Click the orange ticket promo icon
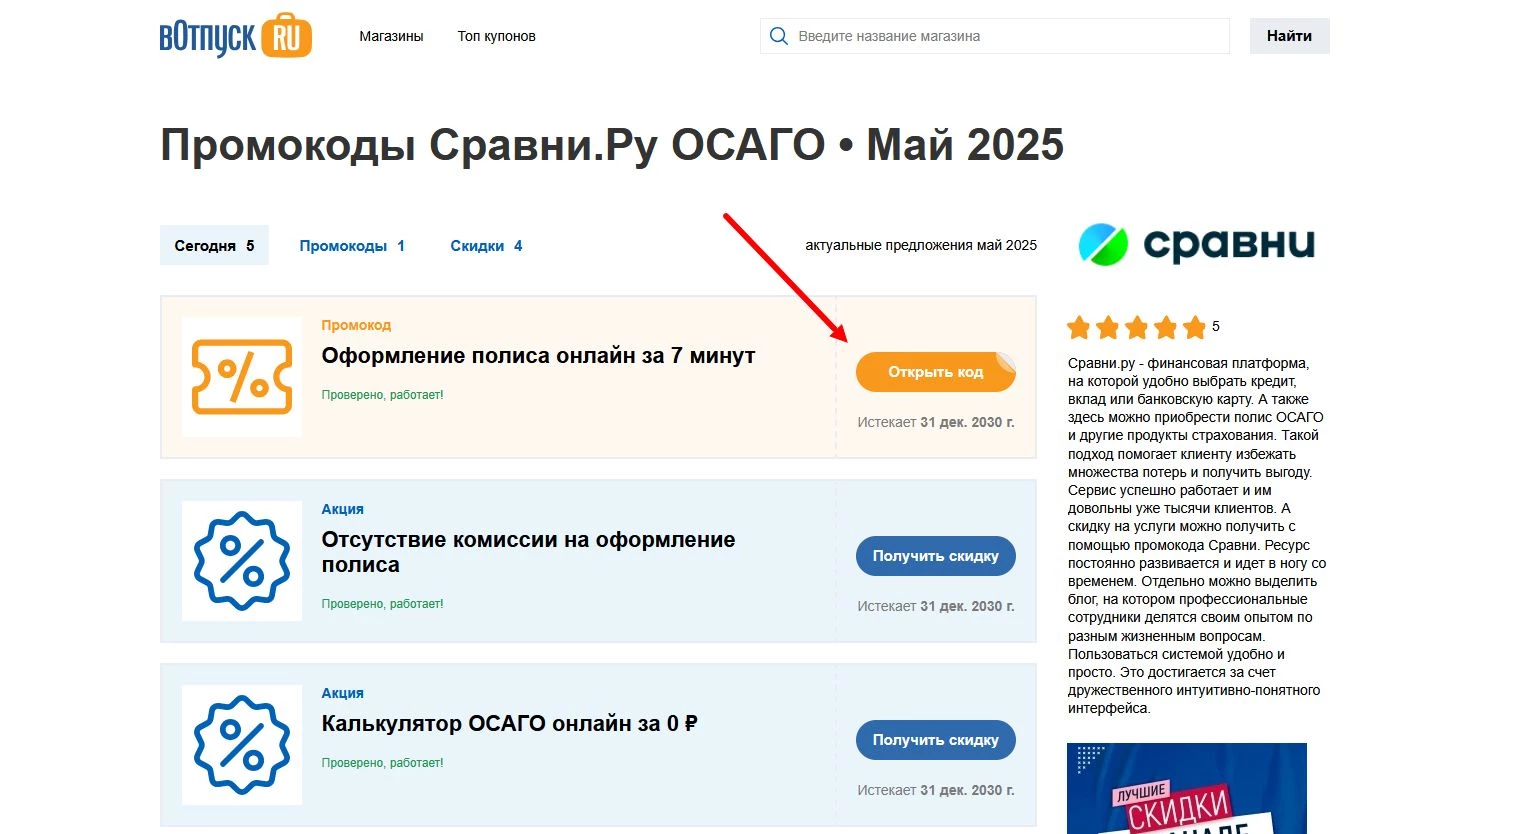Viewport: 1536px width, 834px height. pyautogui.click(x=241, y=376)
